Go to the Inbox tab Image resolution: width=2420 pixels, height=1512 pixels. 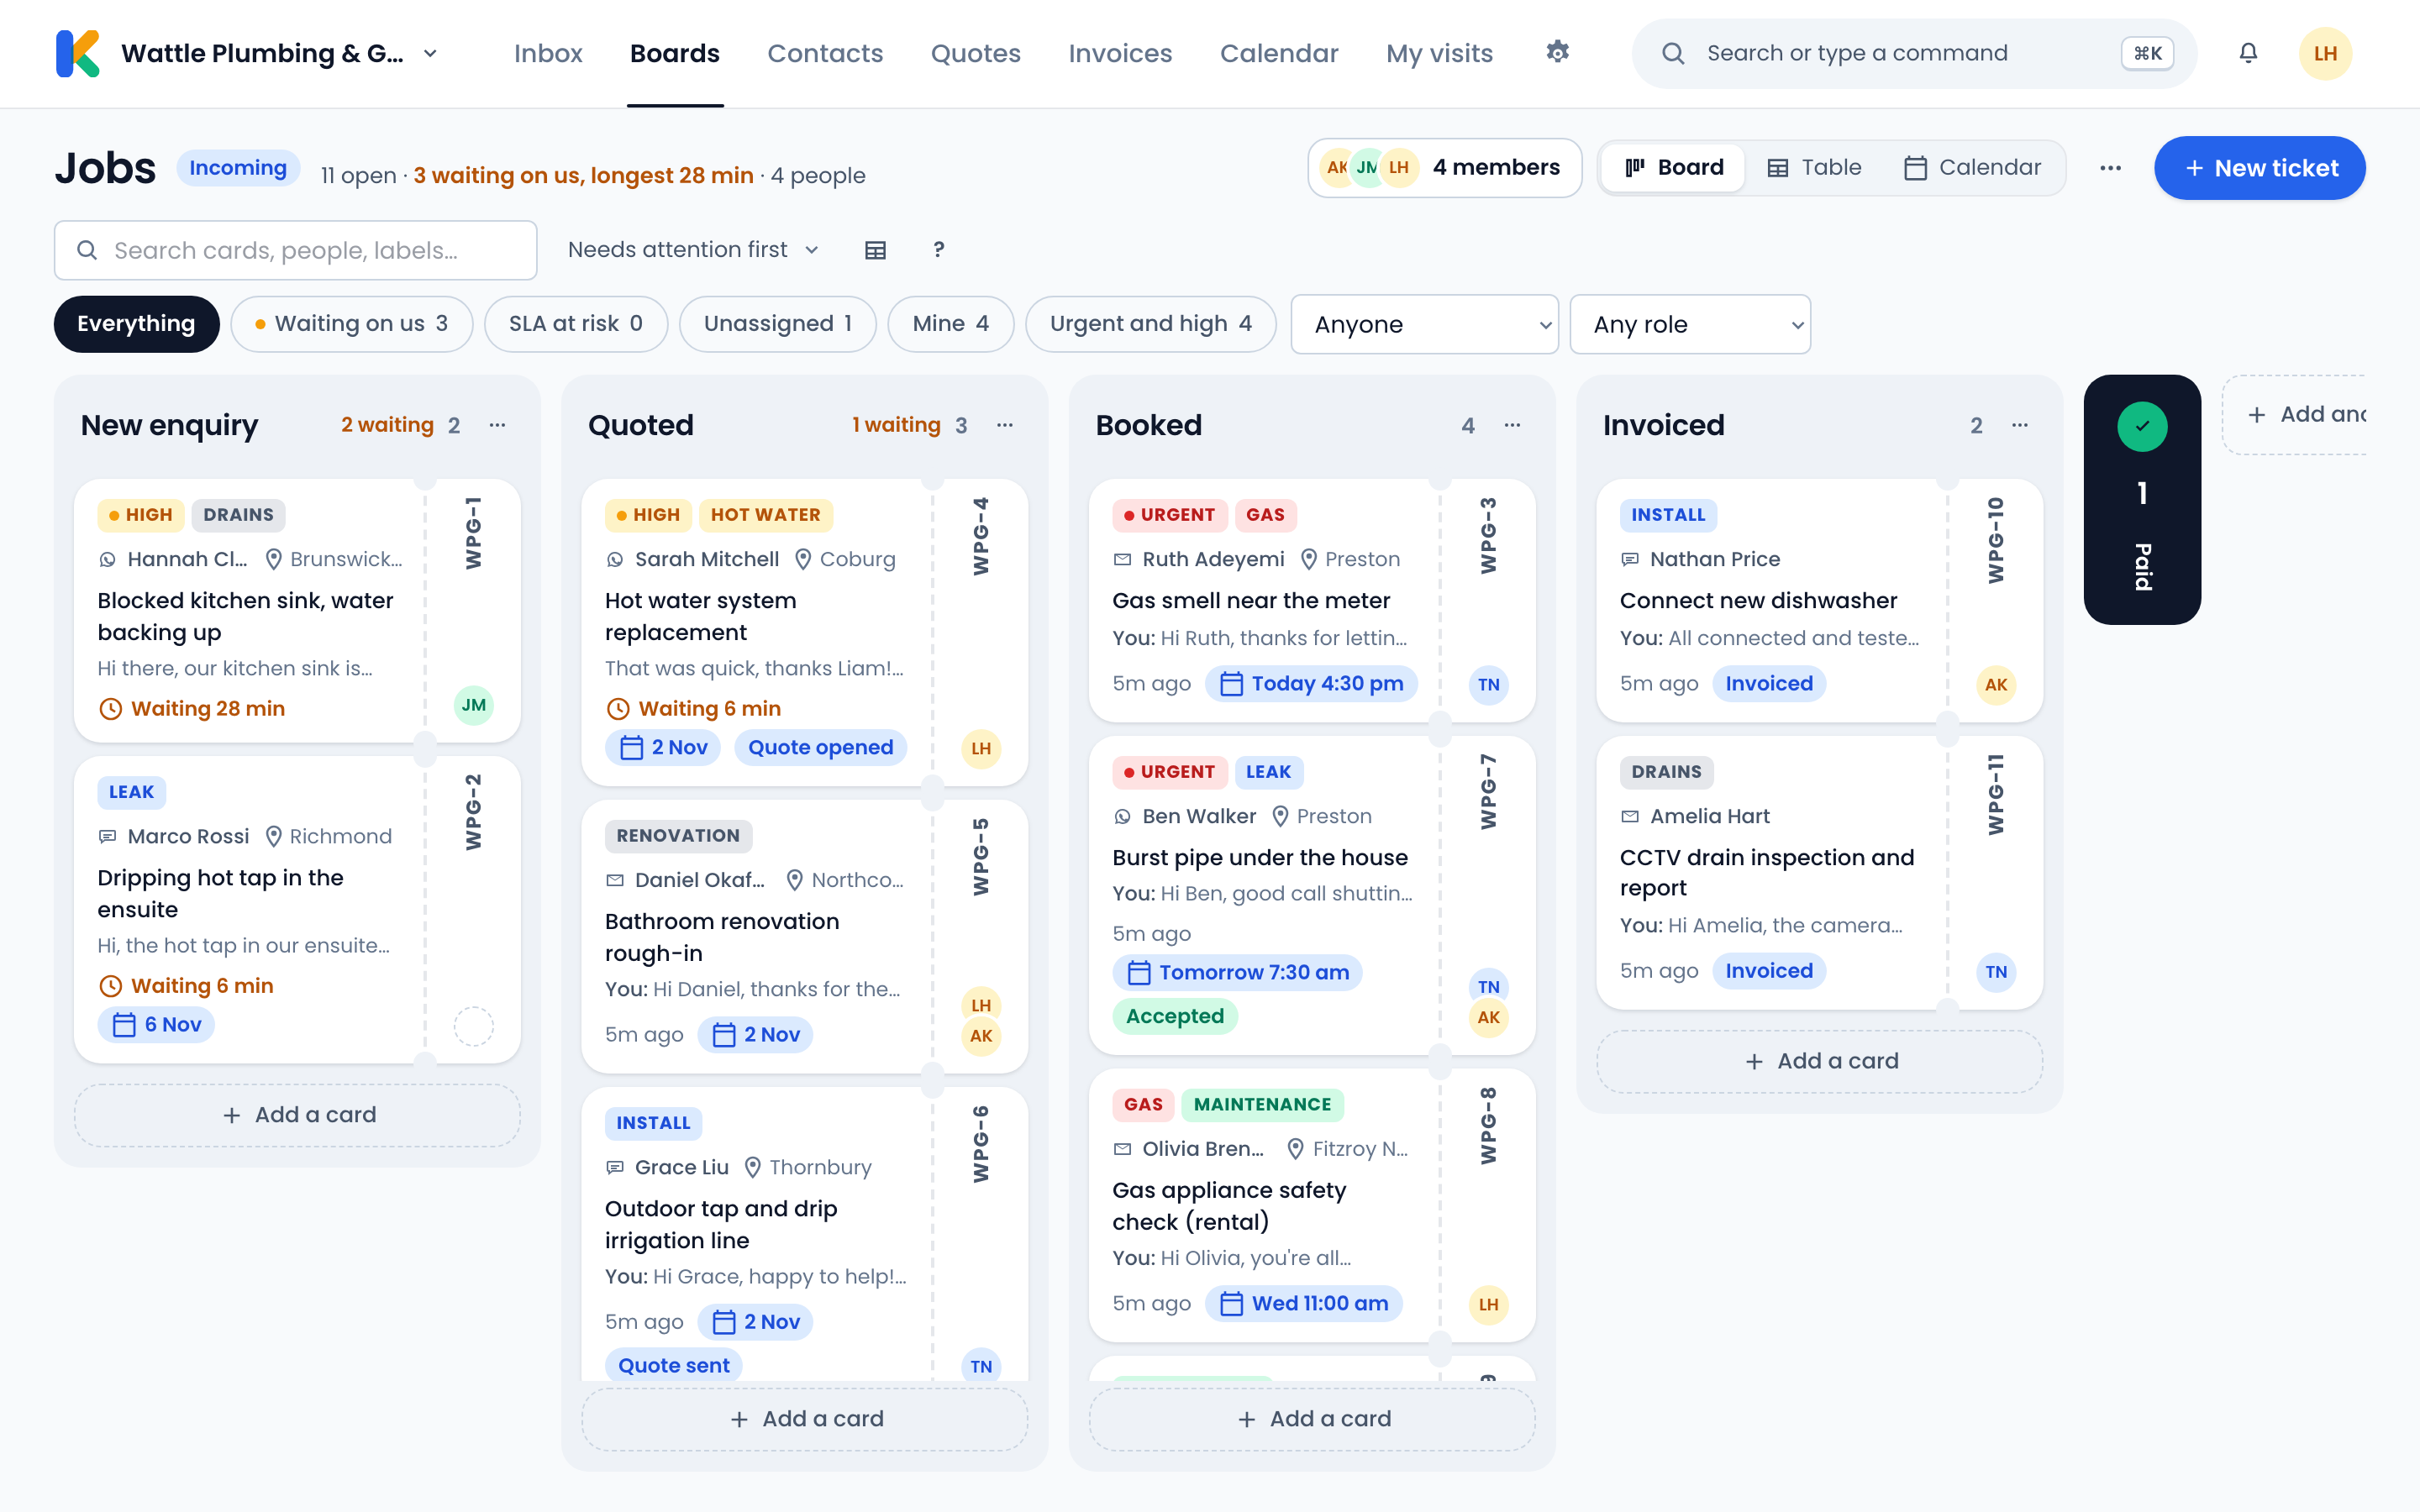click(x=548, y=54)
